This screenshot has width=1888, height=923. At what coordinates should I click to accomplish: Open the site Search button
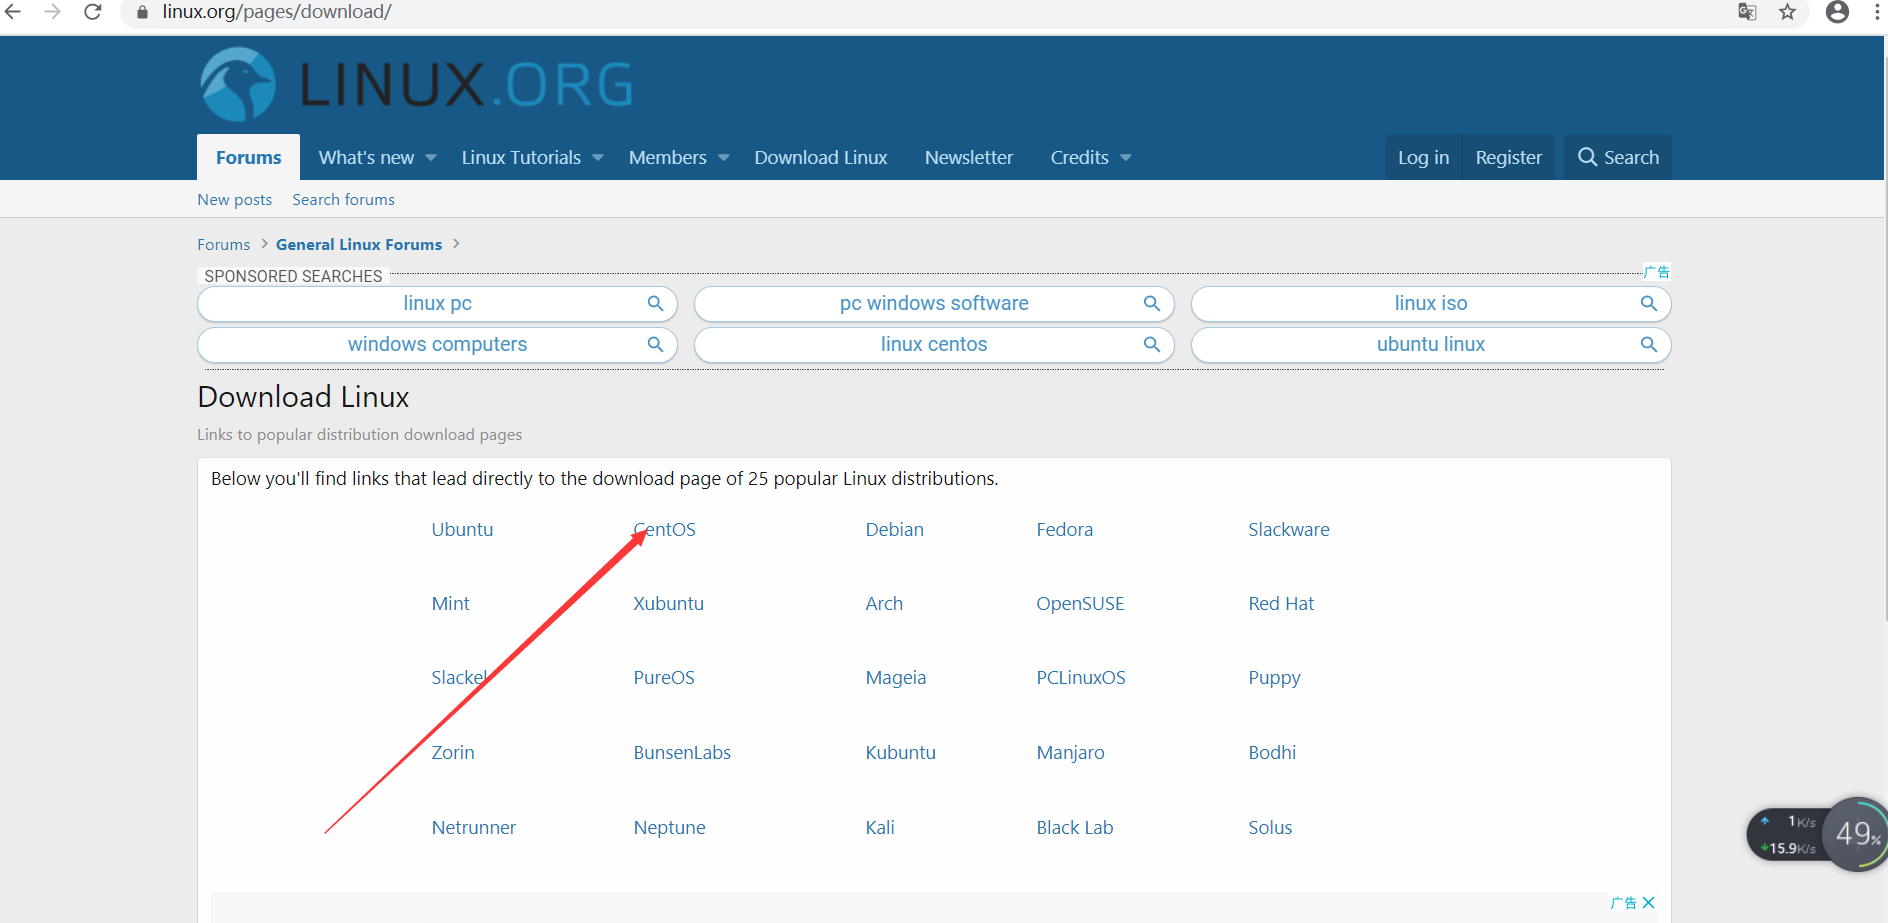point(1618,157)
